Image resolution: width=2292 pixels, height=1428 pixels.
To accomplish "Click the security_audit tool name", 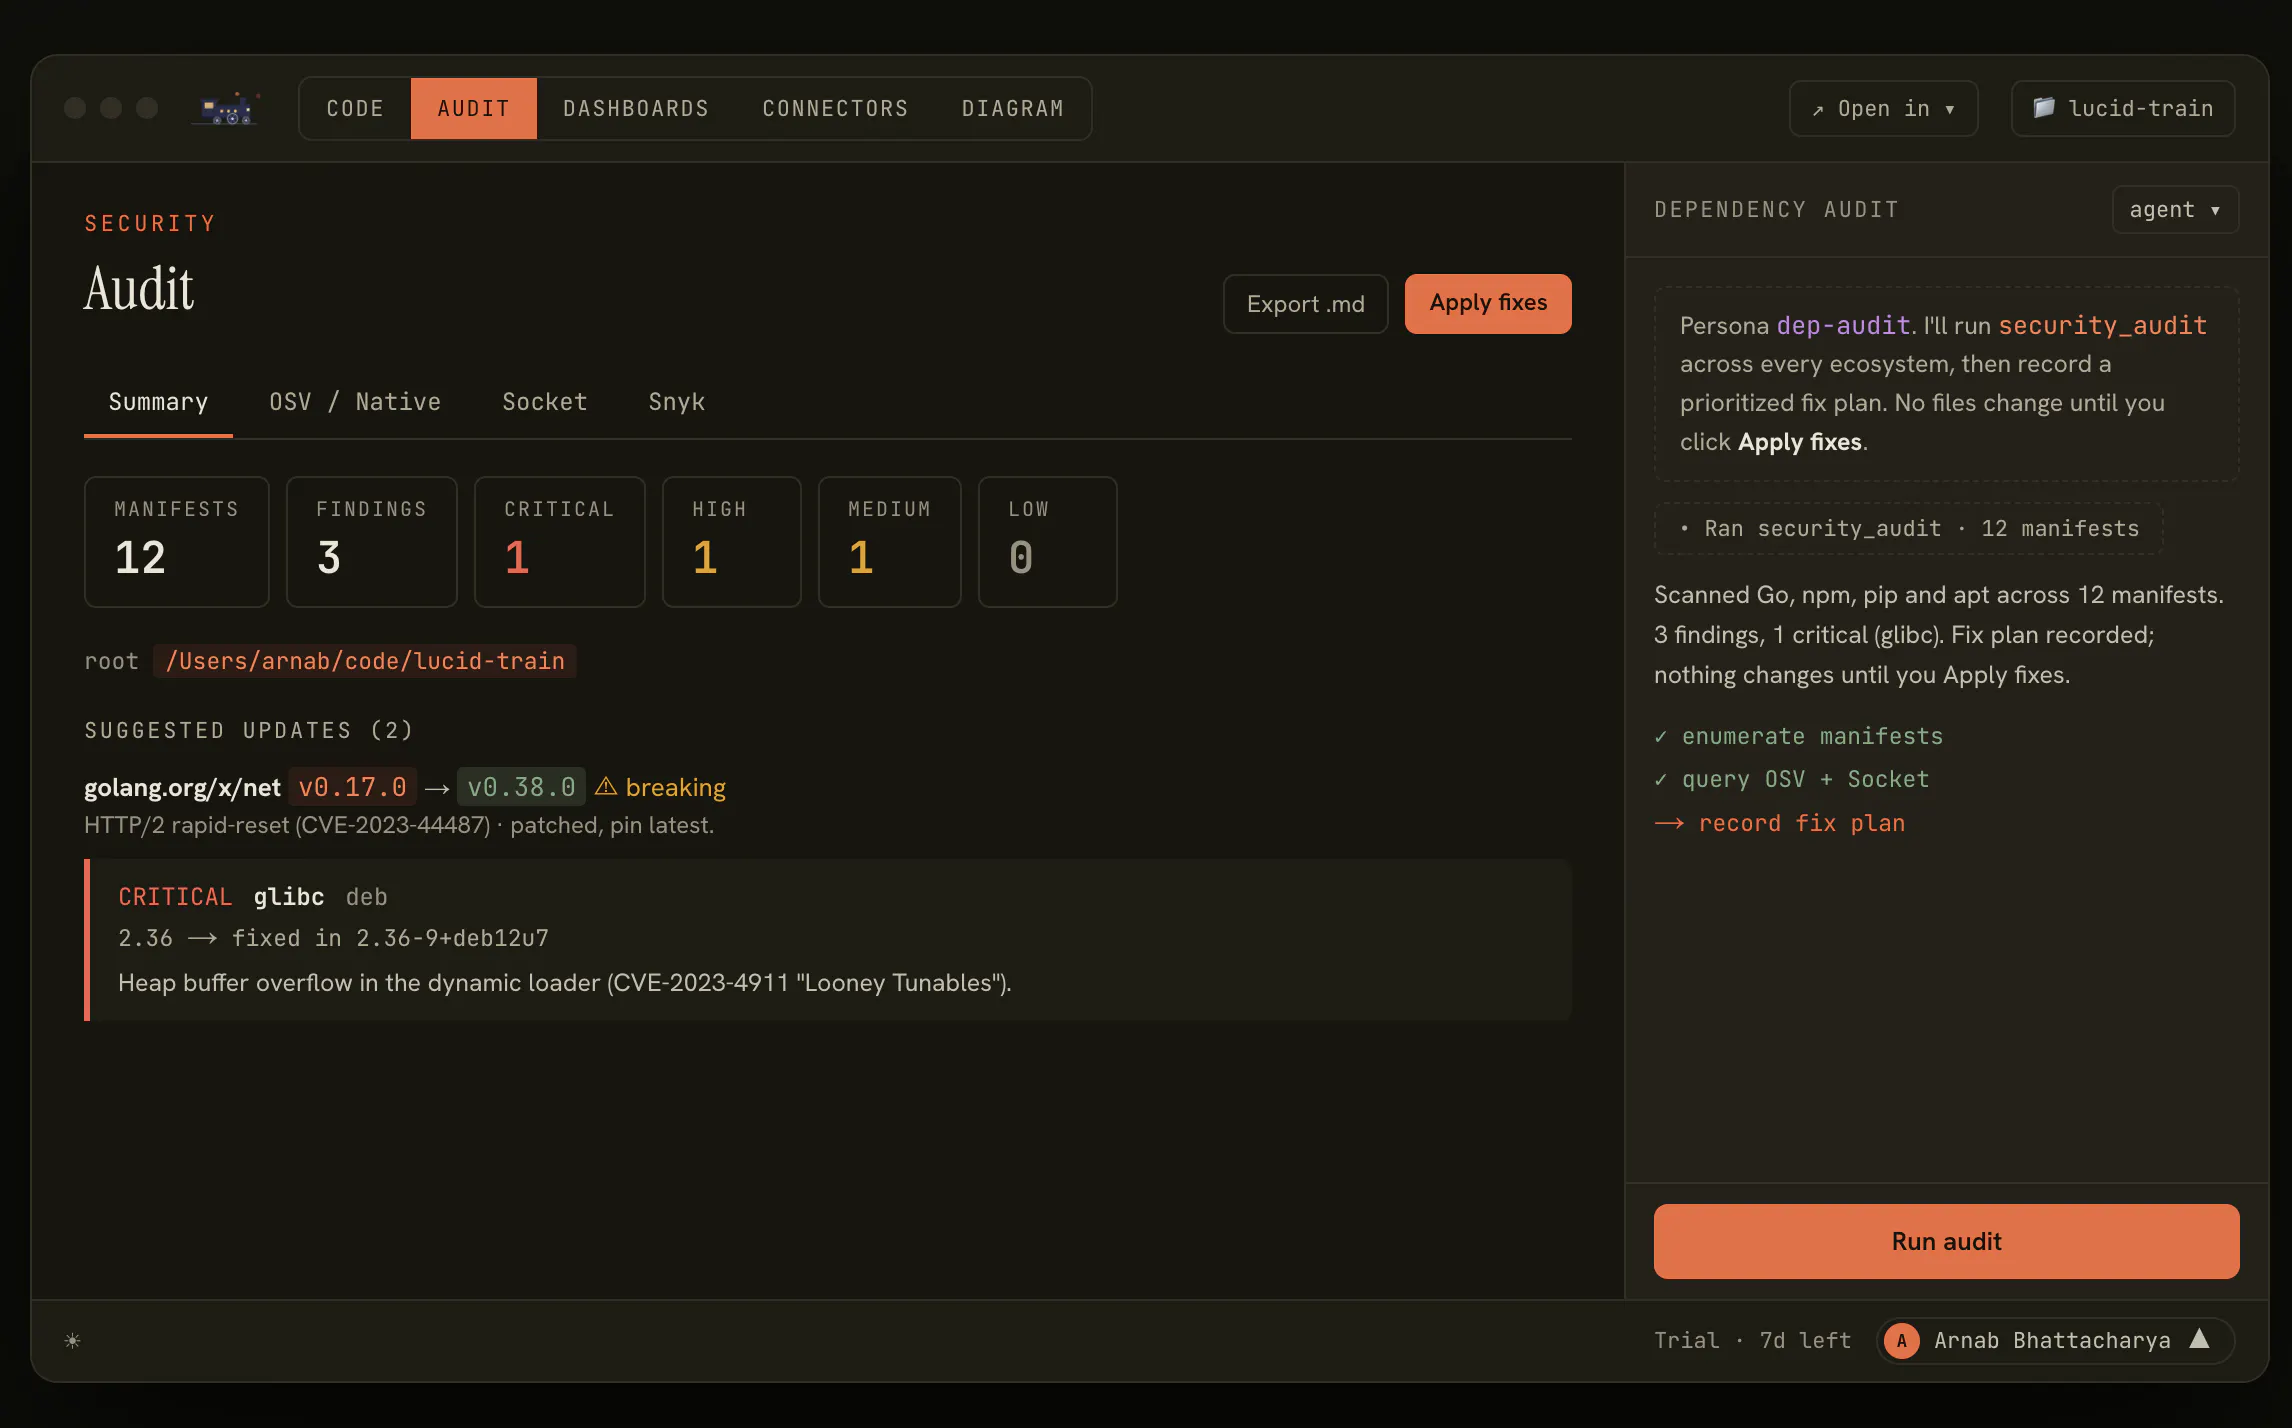I will pyautogui.click(x=2102, y=325).
